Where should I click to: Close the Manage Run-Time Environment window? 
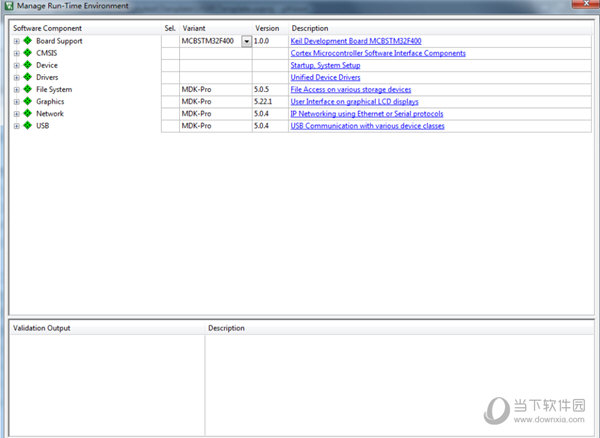[585, 3]
